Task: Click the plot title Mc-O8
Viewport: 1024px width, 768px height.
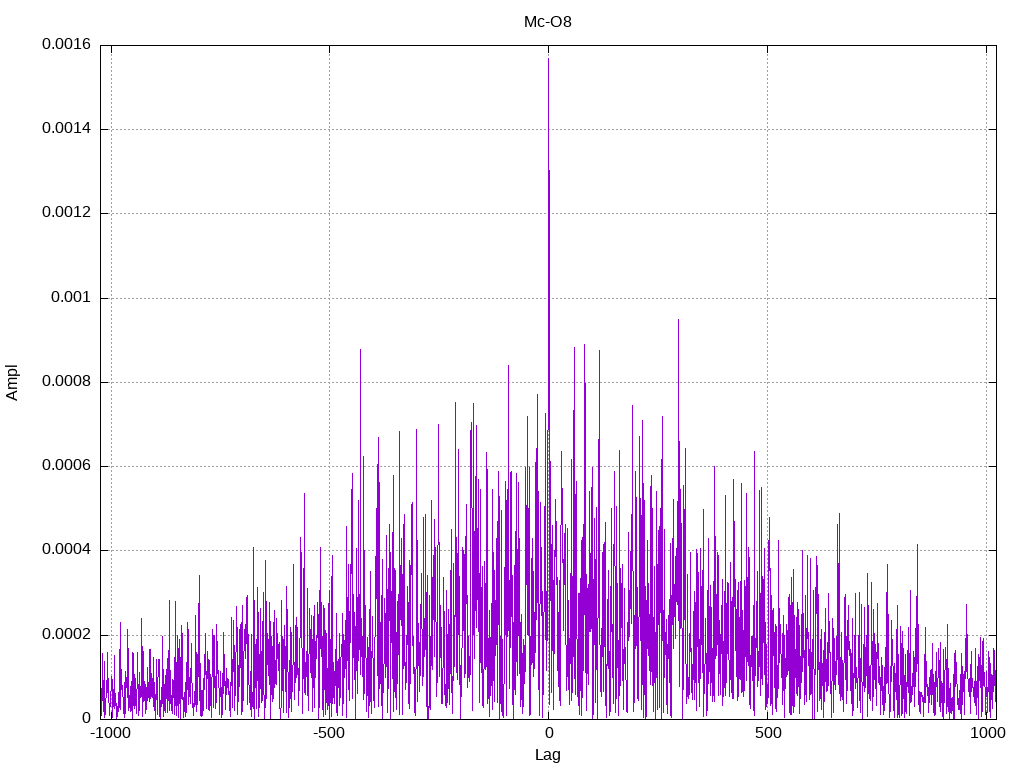Action: pos(547,22)
